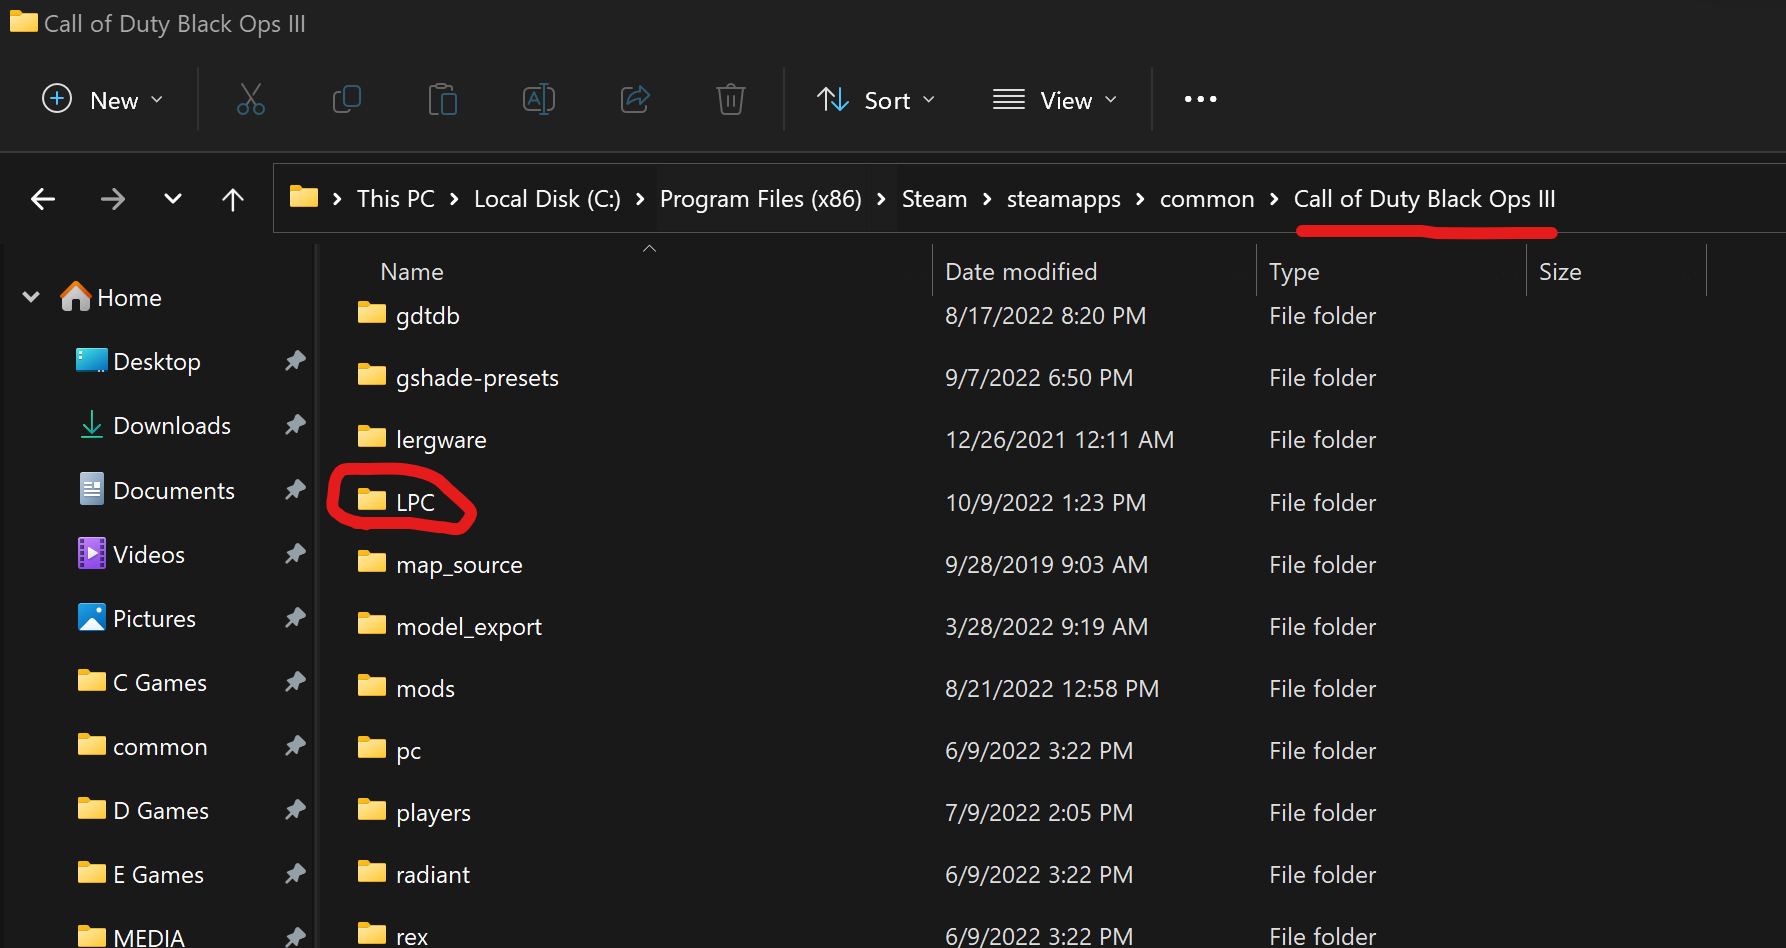Select the pc folder icon
The image size is (1786, 948).
[x=372, y=748]
